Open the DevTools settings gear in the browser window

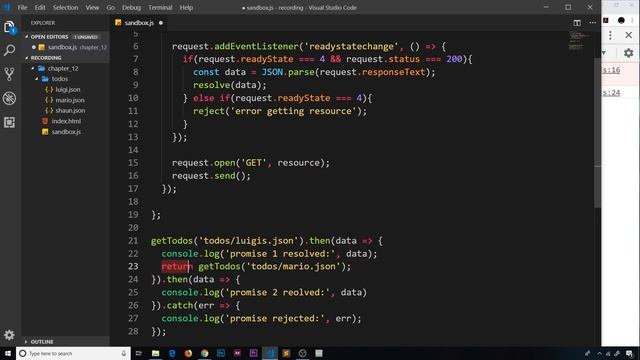(628, 53)
